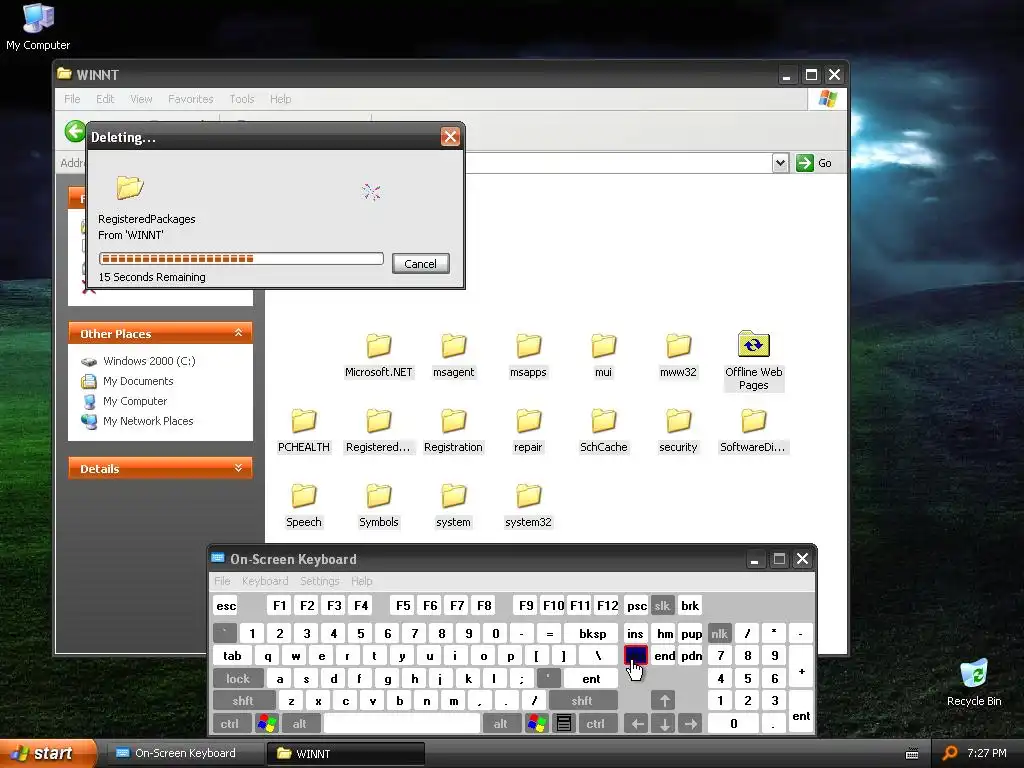
Task: Toggle the nlk num lock key
Action: point(719,633)
